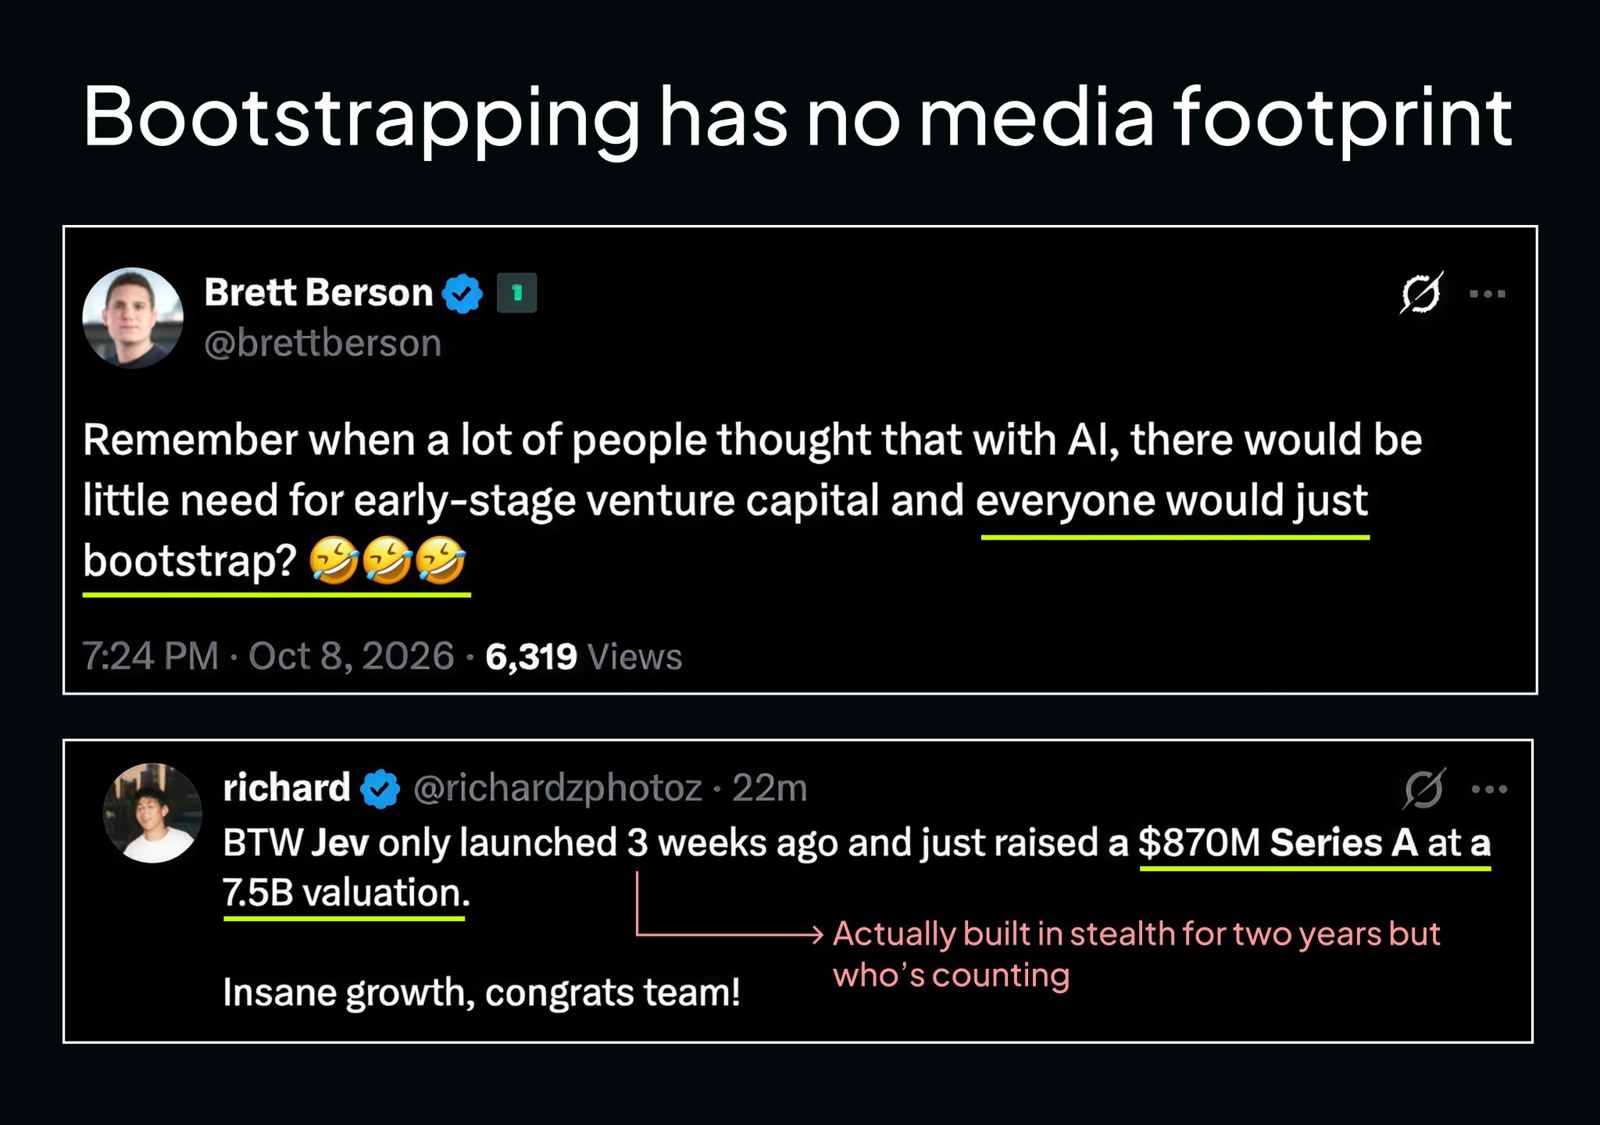
Task: Click the Brett Berson display name
Action: (318, 293)
